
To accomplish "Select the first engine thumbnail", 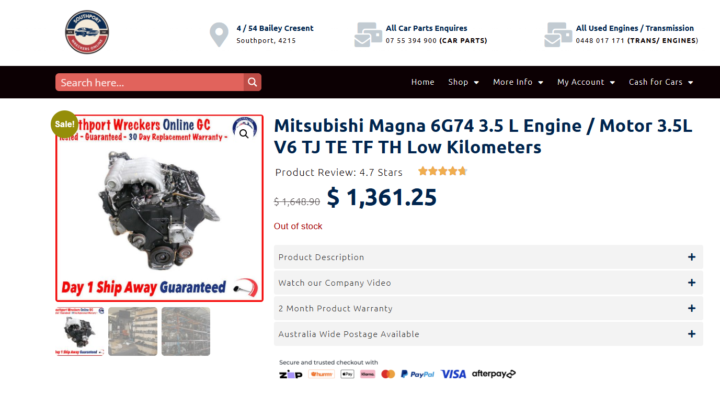I will pos(79,332).
